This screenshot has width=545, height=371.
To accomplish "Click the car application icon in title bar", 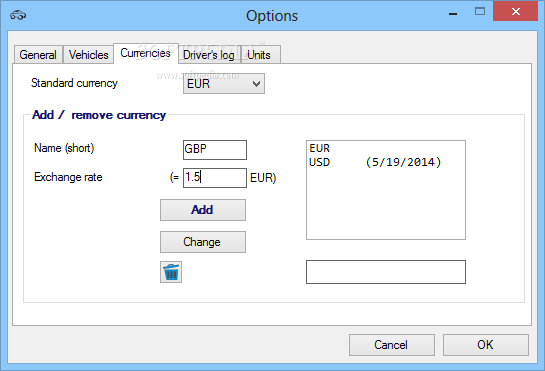I will pos(18,15).
